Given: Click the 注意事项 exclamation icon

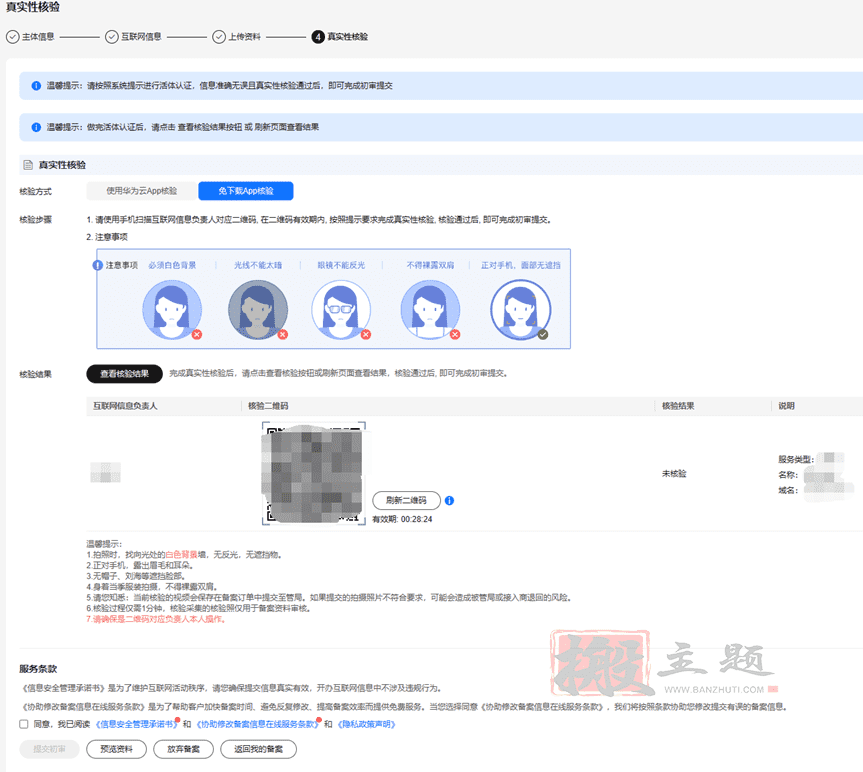Looking at the screenshot, I should [98, 265].
